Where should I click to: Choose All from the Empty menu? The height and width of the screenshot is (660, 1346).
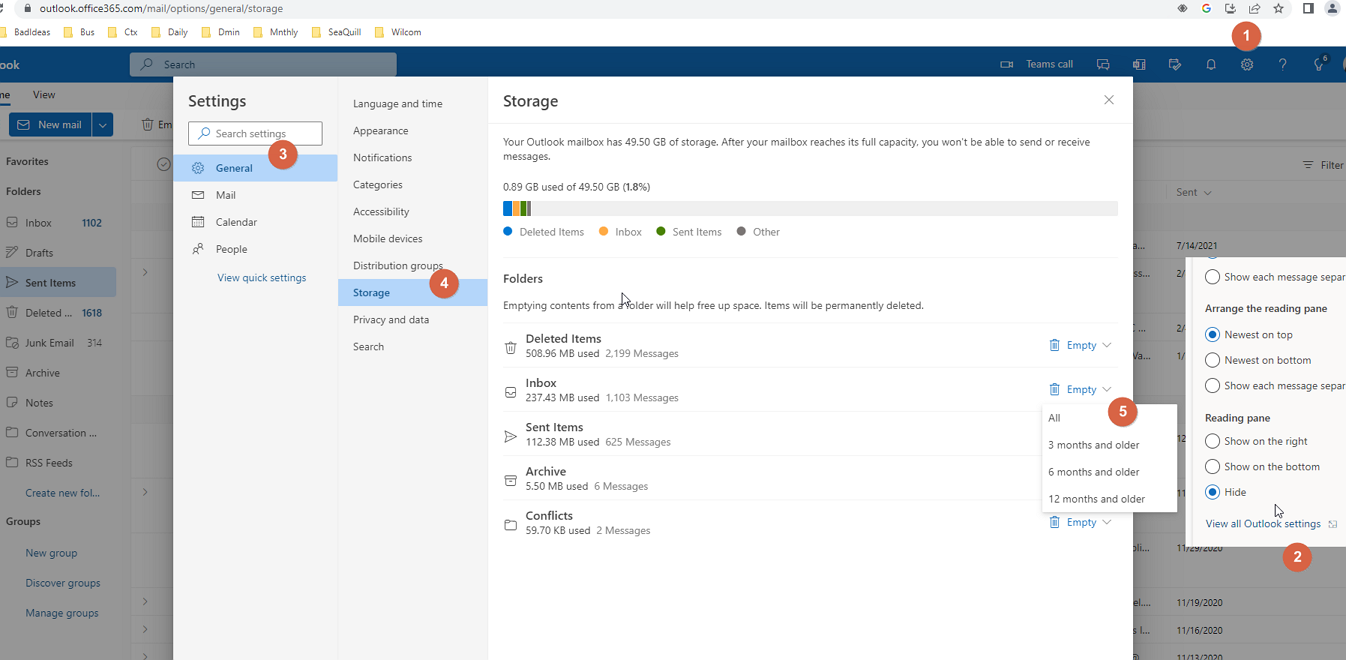(x=1109, y=418)
